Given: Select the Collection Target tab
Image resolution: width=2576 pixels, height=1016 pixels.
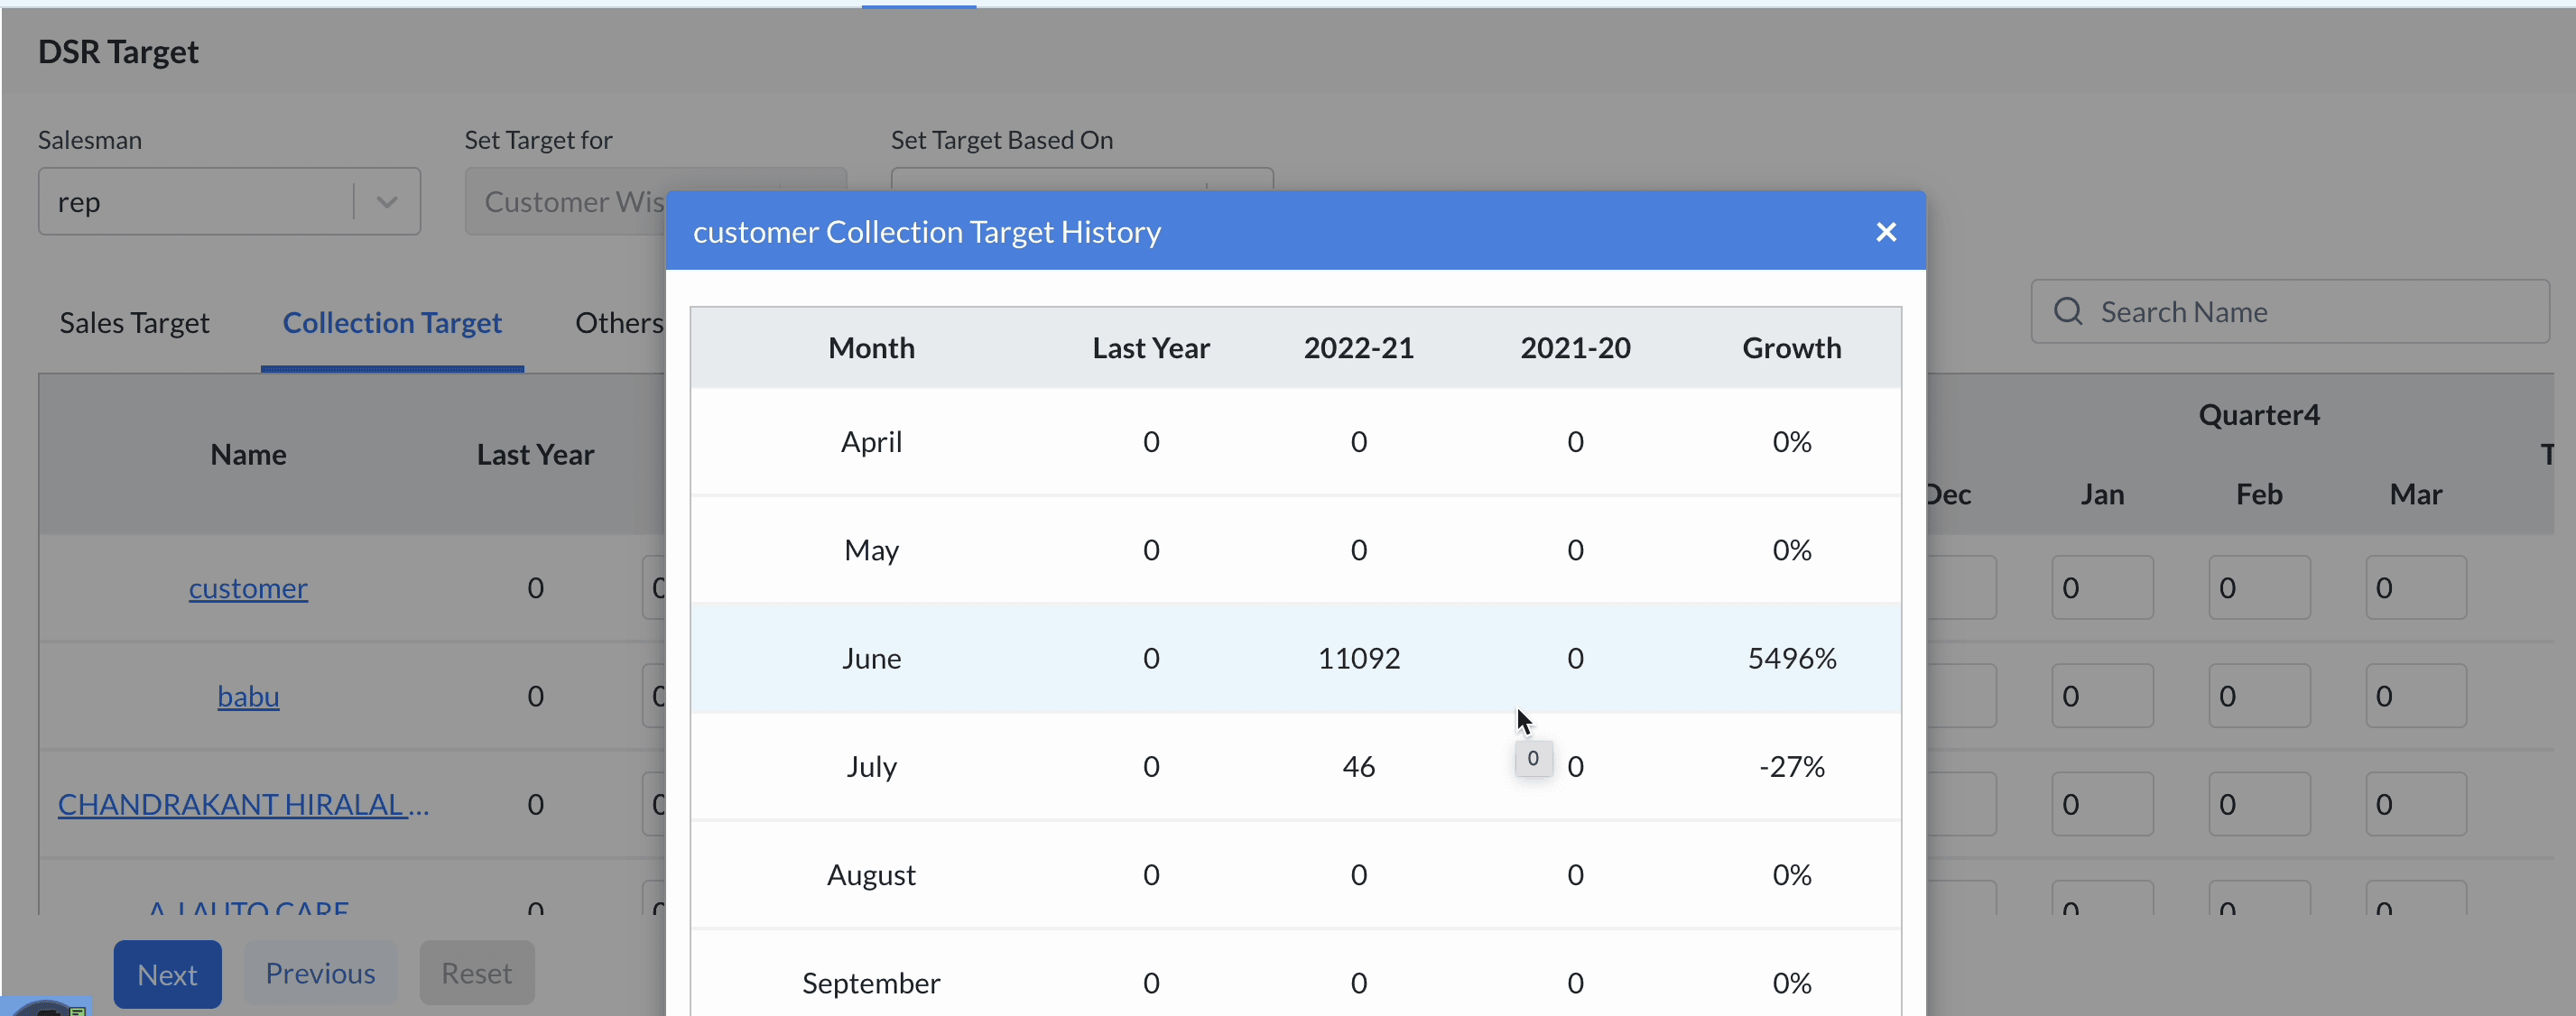Looking at the screenshot, I should click(x=392, y=323).
